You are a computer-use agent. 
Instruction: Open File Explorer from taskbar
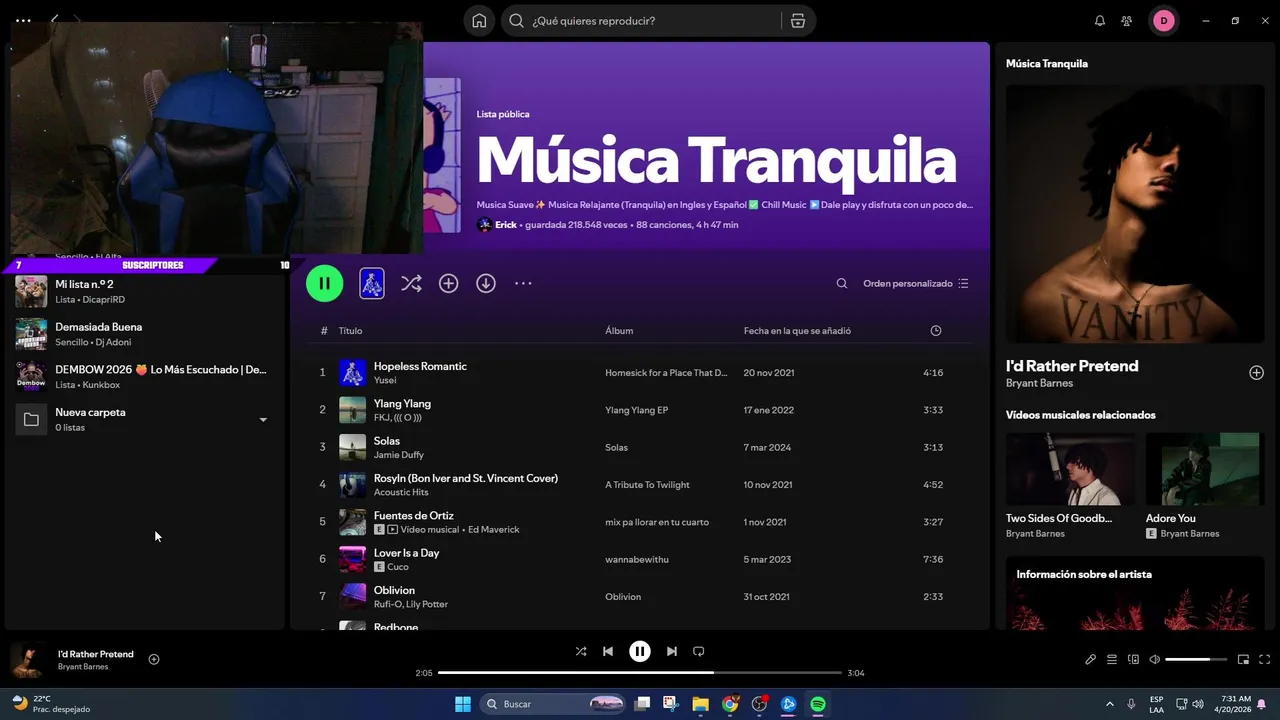(x=700, y=704)
